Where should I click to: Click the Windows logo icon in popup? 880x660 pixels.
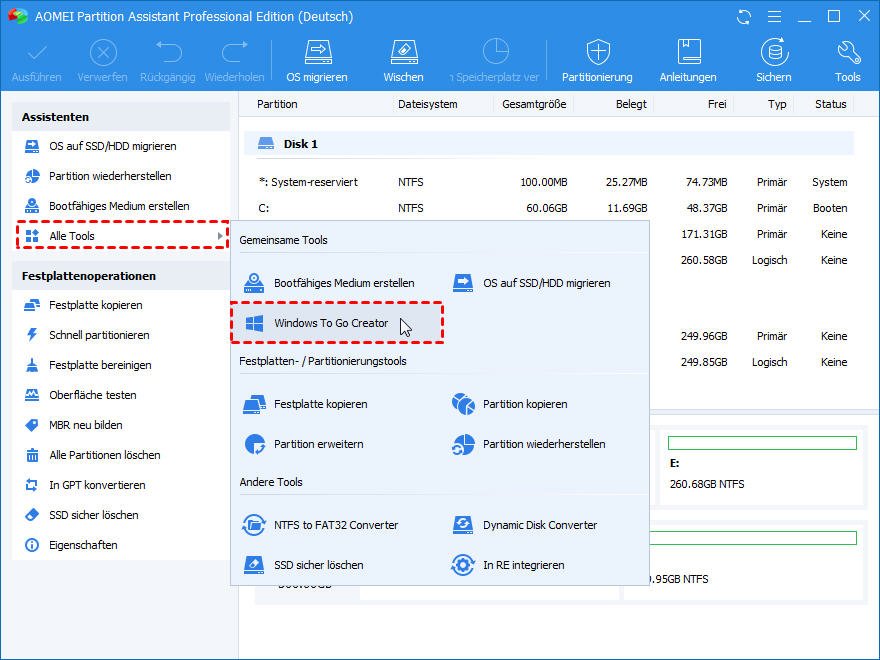[255, 323]
